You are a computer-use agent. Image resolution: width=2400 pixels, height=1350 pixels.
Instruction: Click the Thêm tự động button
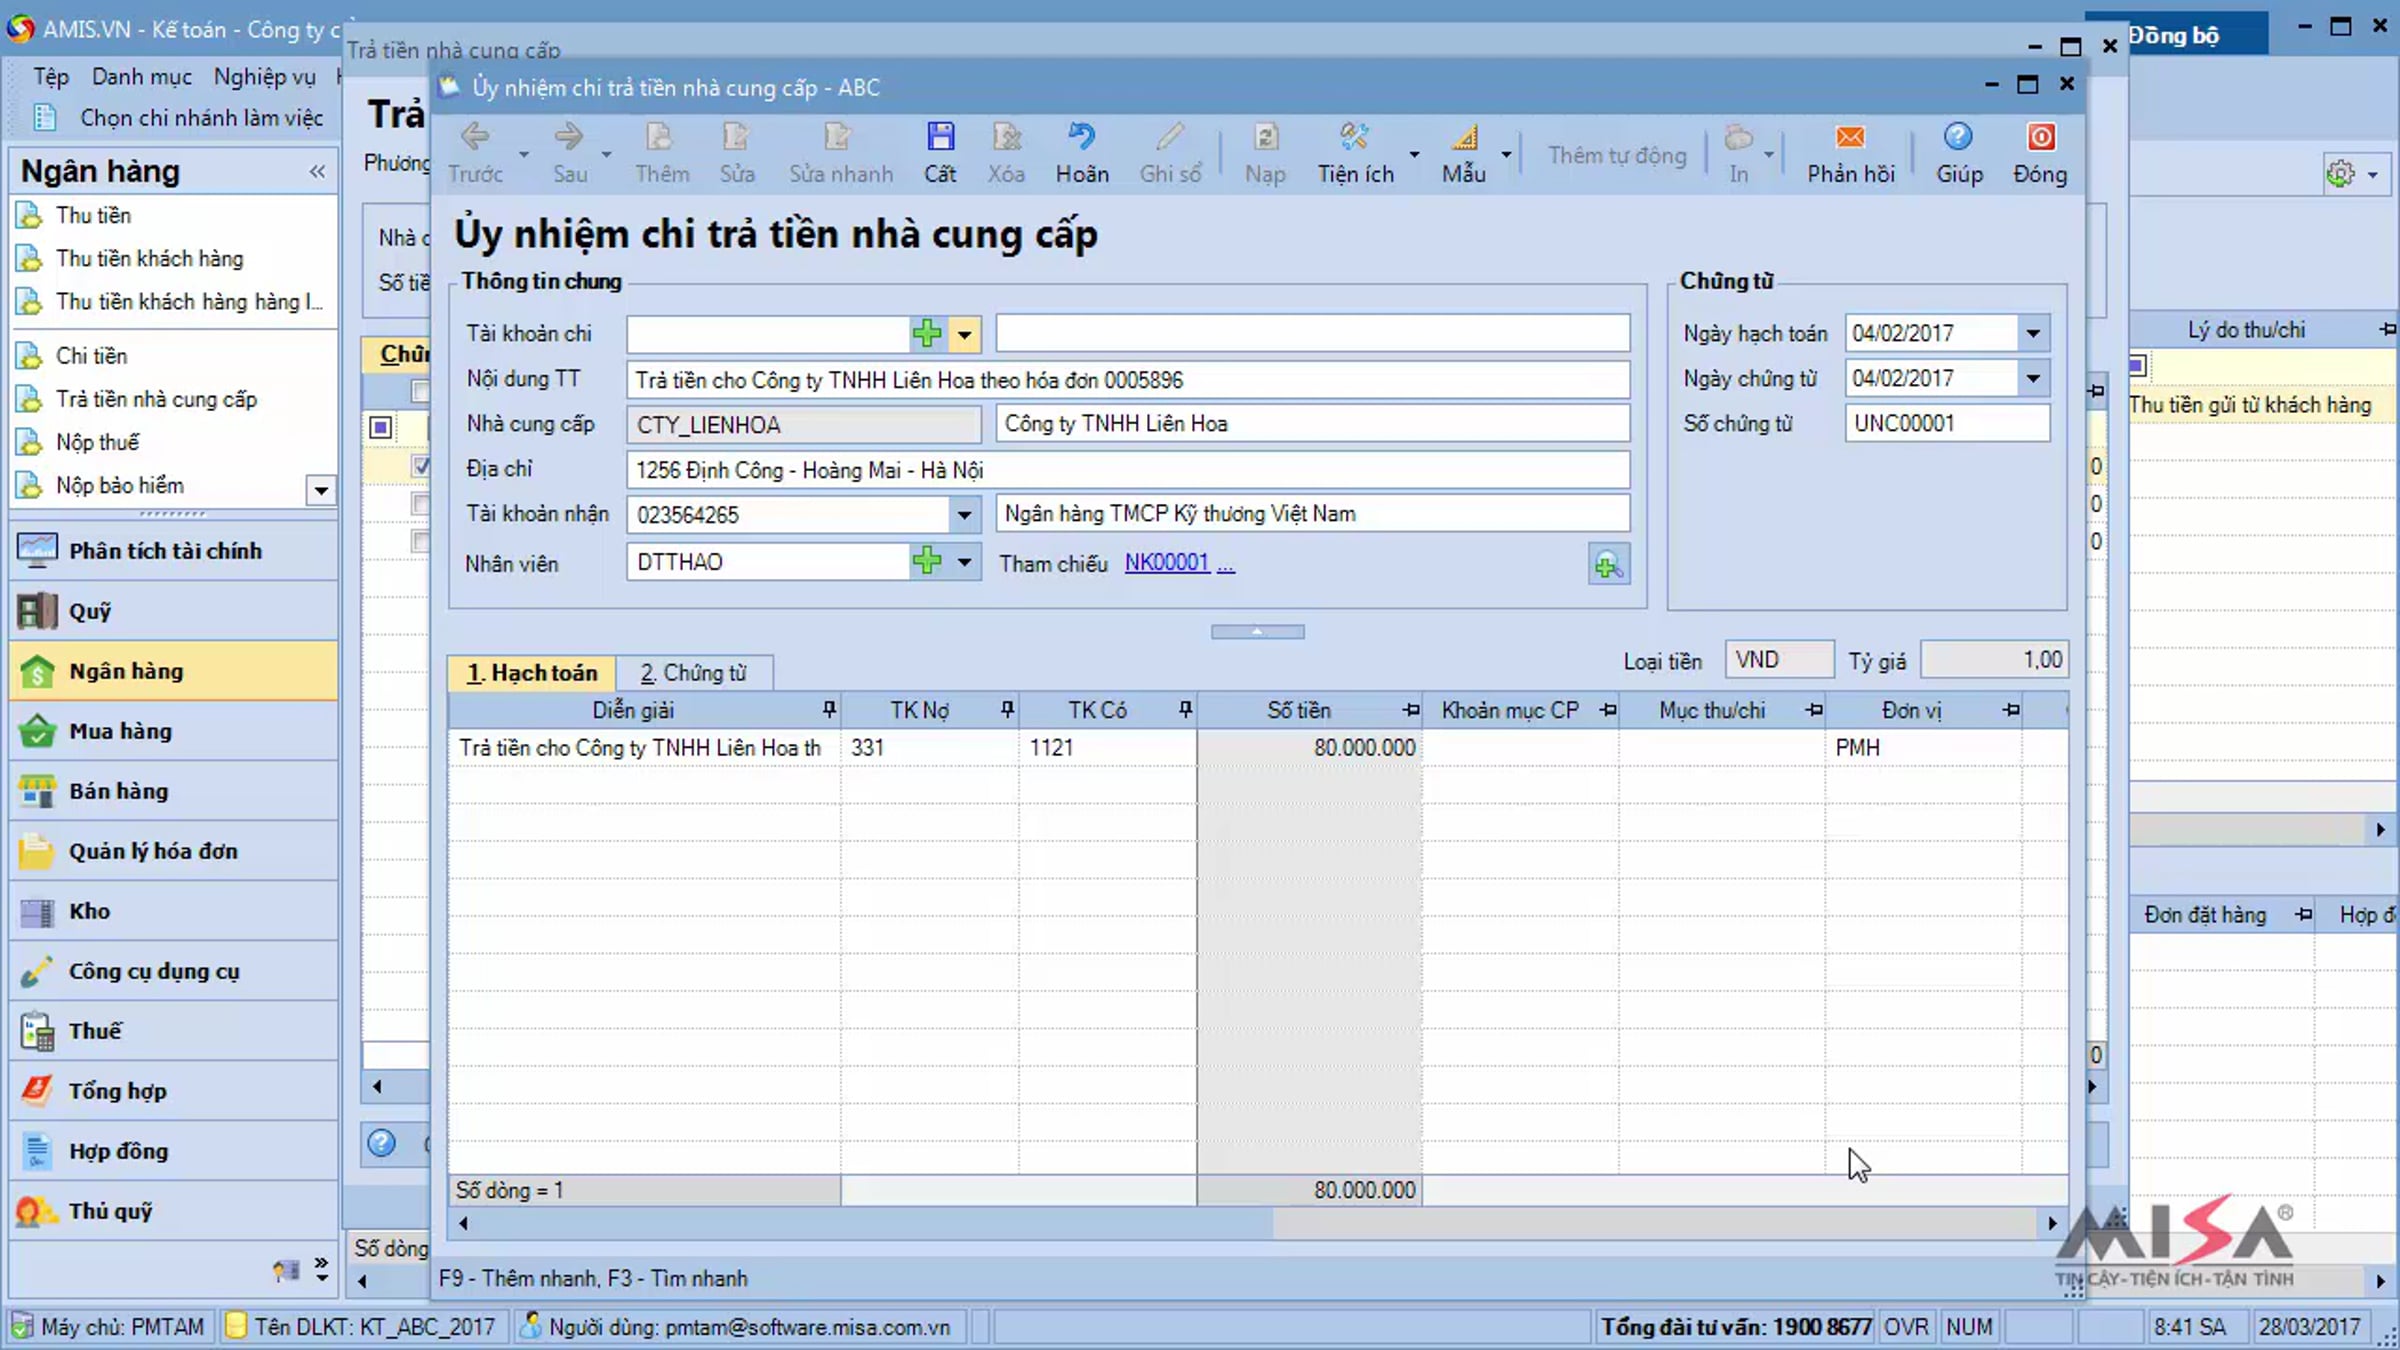tap(1617, 155)
